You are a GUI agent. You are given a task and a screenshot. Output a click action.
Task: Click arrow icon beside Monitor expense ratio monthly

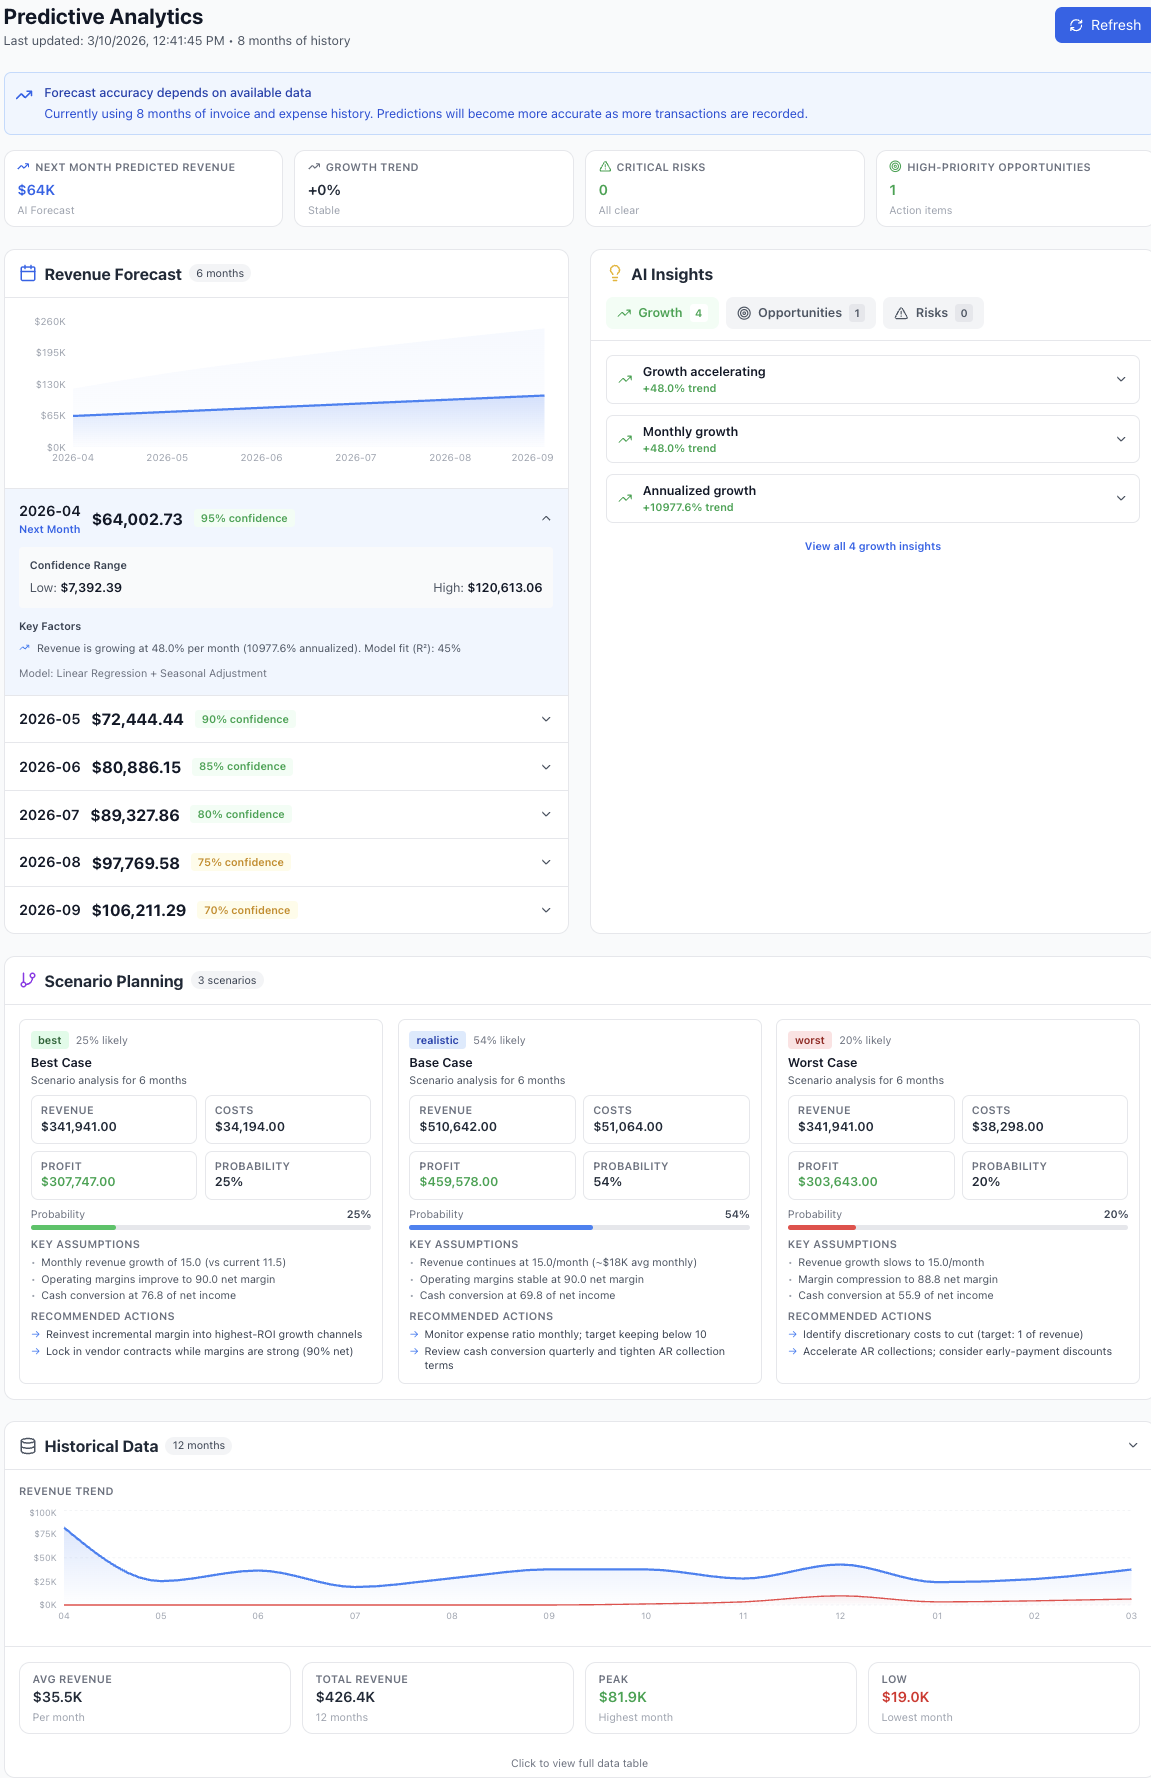(414, 1334)
